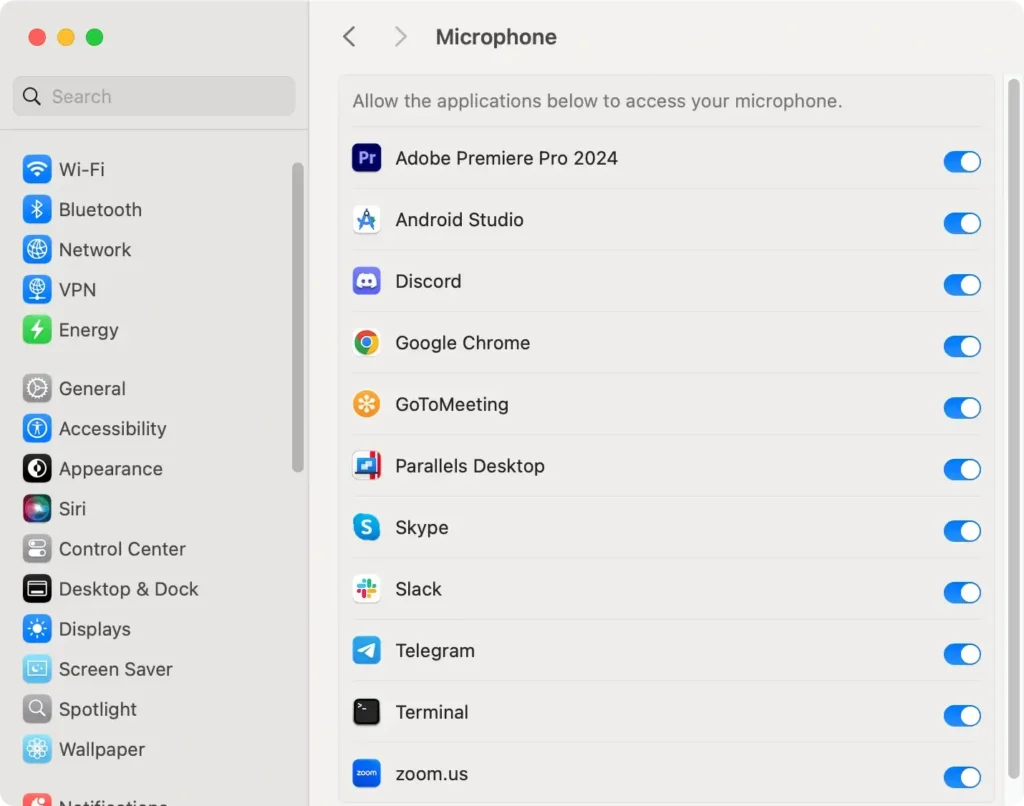Click the Android Studio app icon
Screen dimensions: 1024x806
[x=366, y=219]
